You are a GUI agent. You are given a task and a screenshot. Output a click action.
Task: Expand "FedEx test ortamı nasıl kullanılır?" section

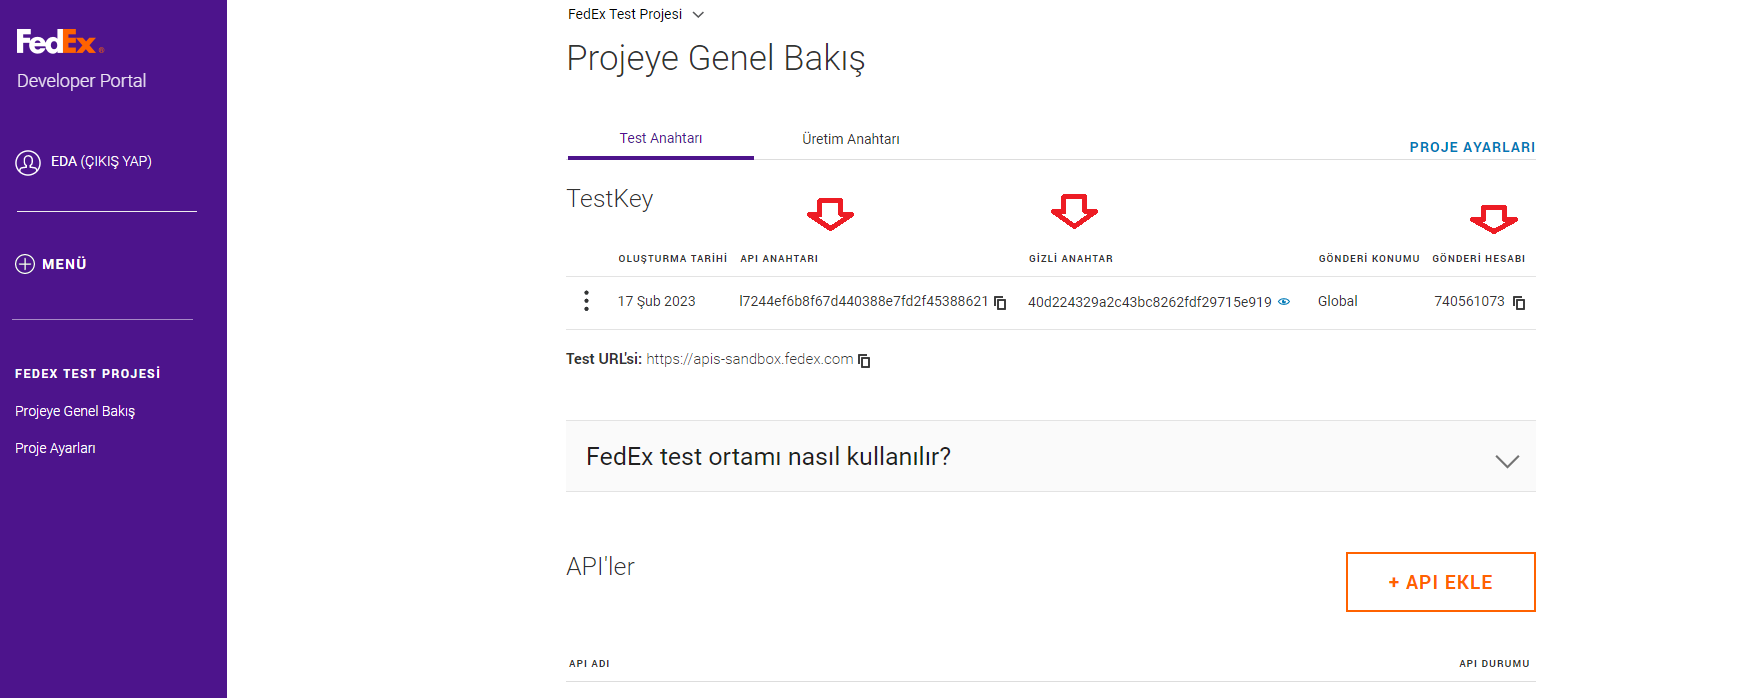768,456
